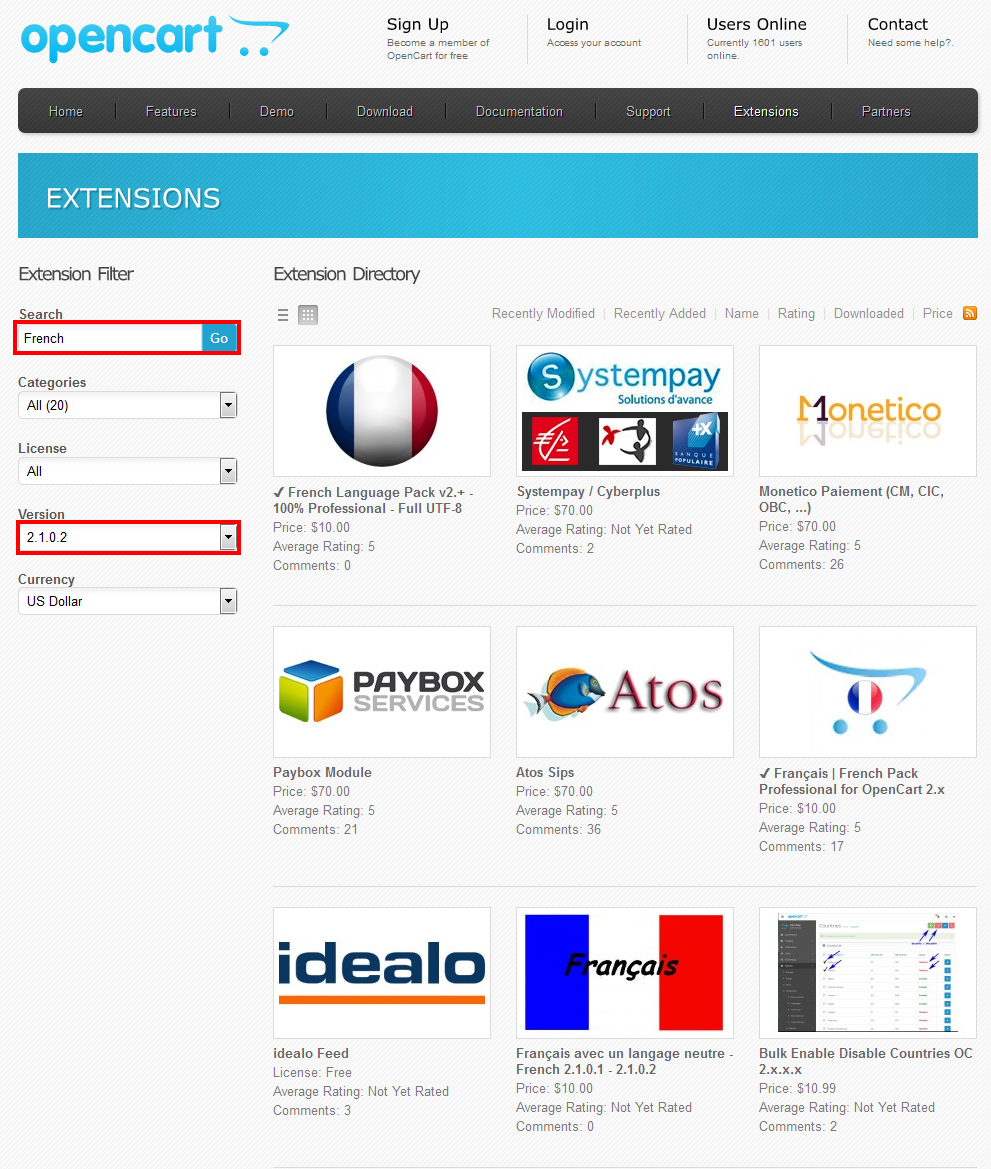Click the OpenCart logo
991x1169 pixels.
click(155, 38)
